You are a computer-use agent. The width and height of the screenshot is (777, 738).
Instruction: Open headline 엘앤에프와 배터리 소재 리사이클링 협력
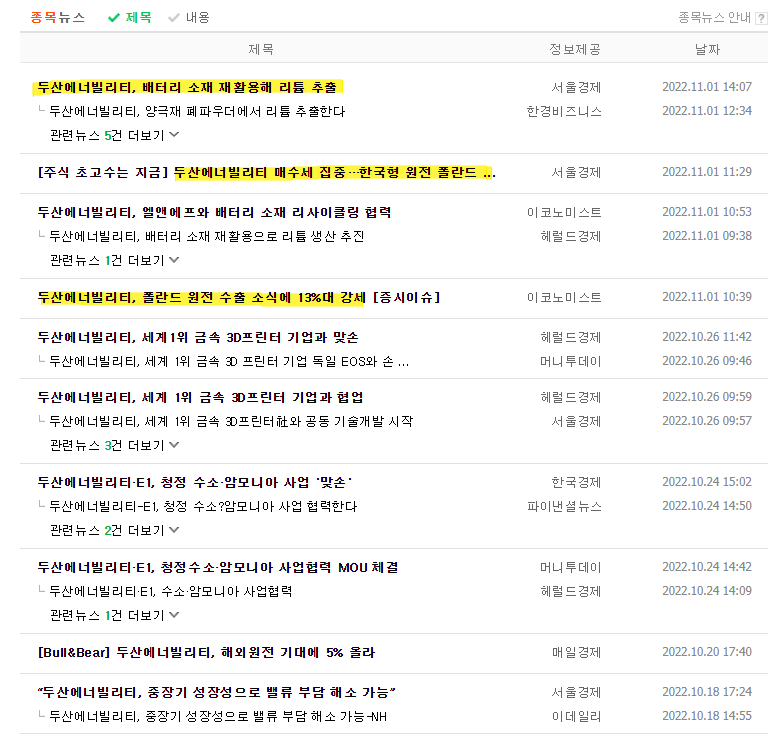tap(215, 213)
